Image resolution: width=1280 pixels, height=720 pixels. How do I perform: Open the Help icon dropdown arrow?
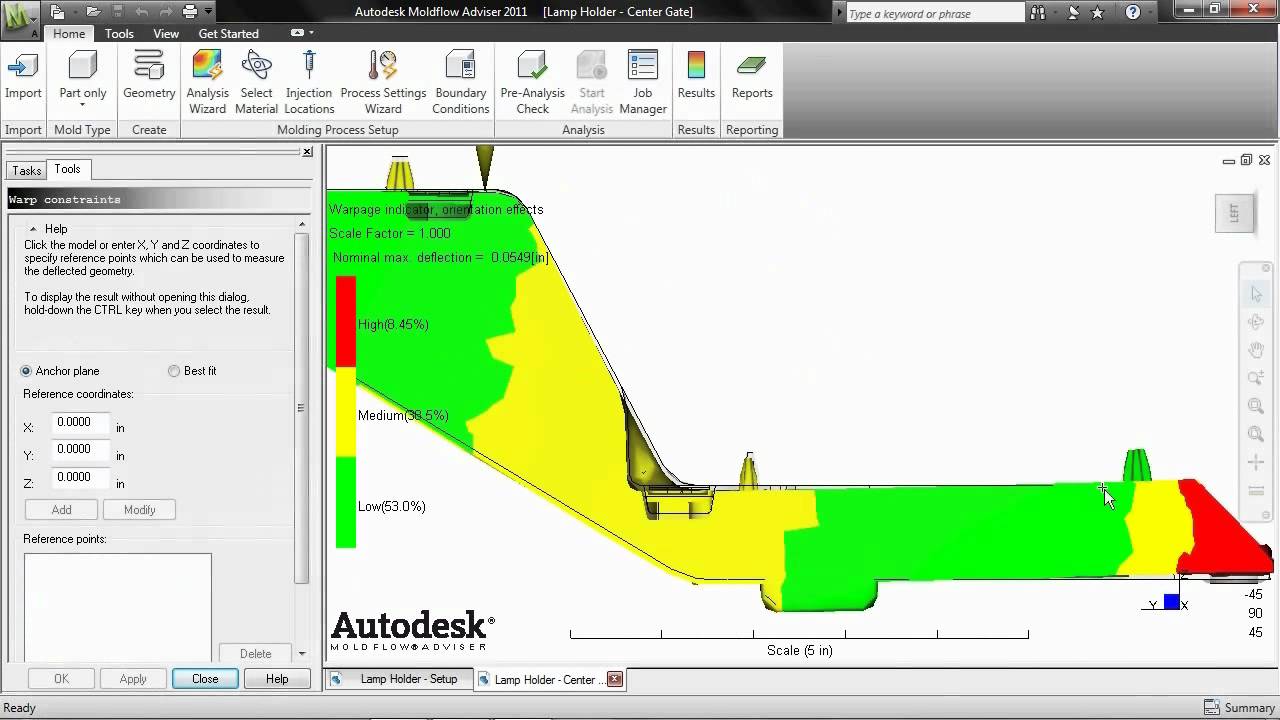[x=1151, y=13]
